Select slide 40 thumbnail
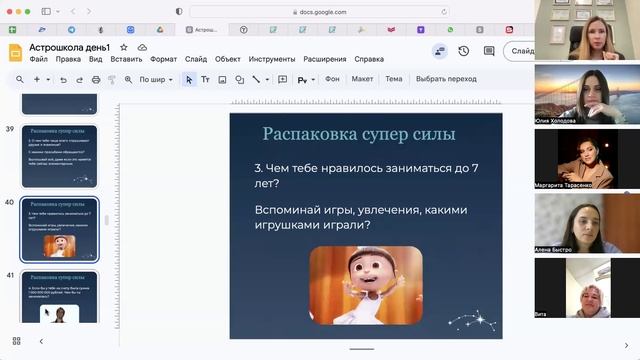 click(60, 229)
